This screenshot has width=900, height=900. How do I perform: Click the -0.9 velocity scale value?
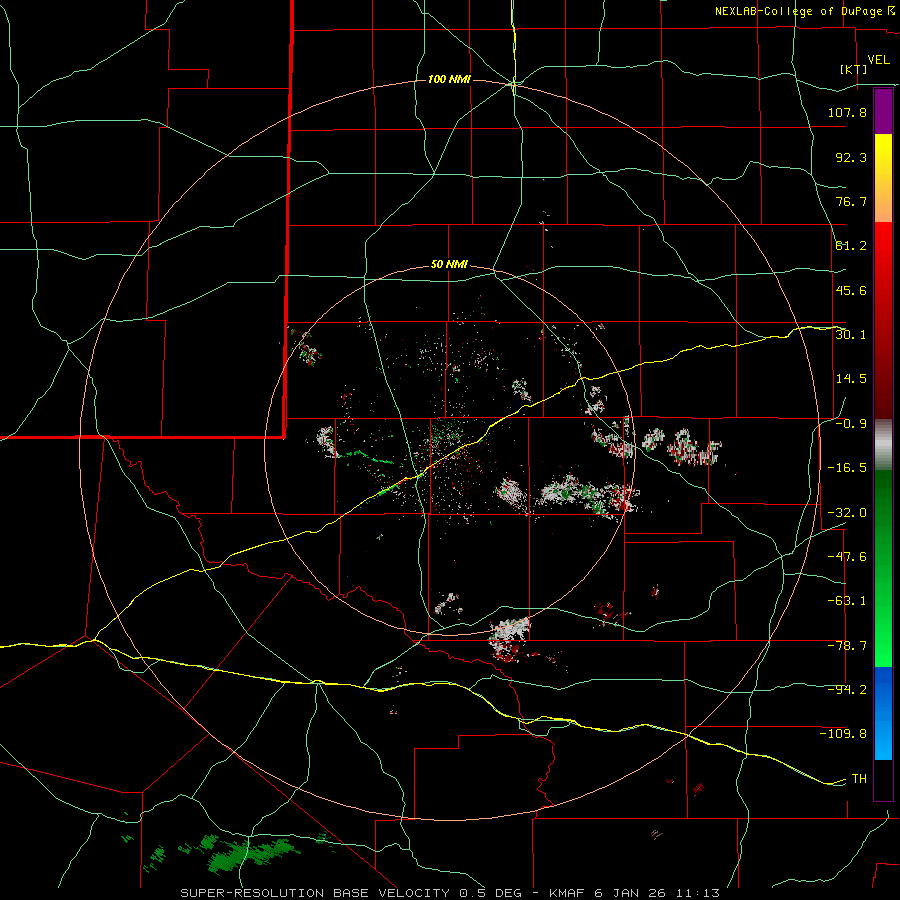tap(851, 424)
